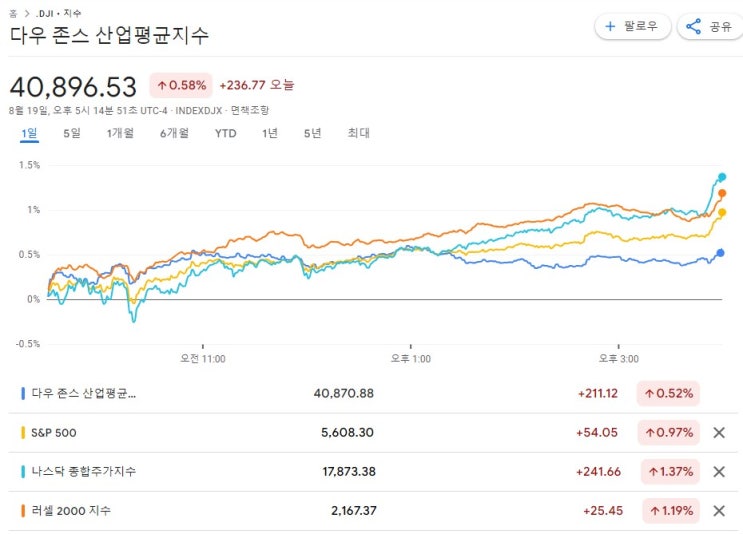
Task: Remove S&P 500 with its X icon
Action: (x=718, y=432)
